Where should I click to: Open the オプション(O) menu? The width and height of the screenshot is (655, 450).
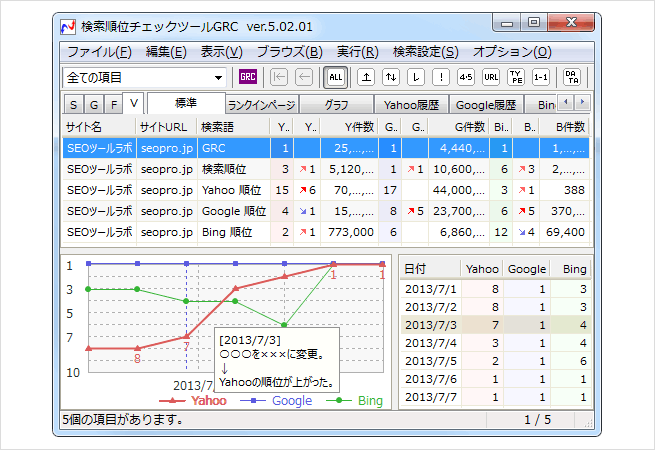pyautogui.click(x=512, y=52)
